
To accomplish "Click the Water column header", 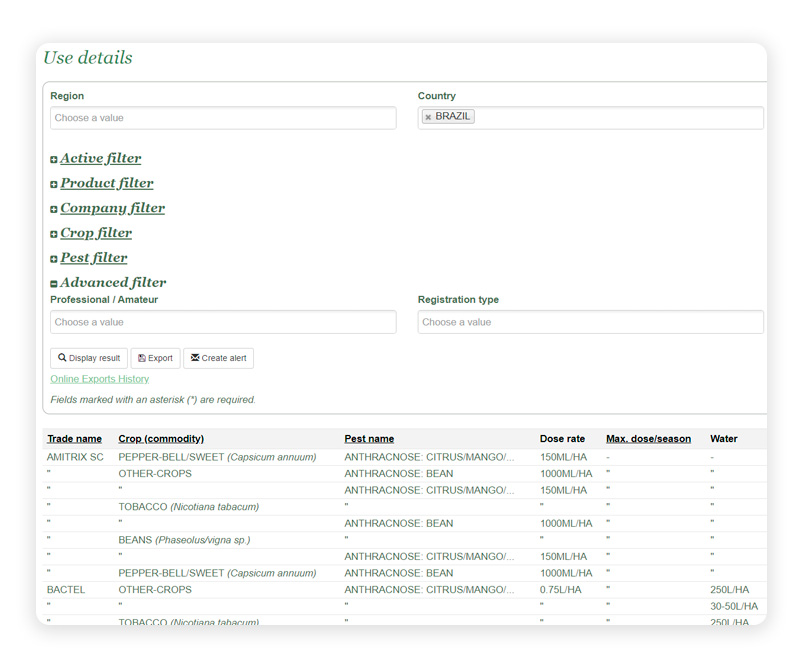I will [723, 439].
